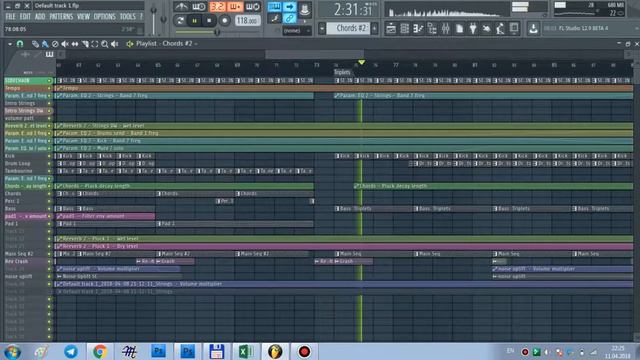
Task: Select the playlist Draw pencil tool
Action: click(36, 44)
